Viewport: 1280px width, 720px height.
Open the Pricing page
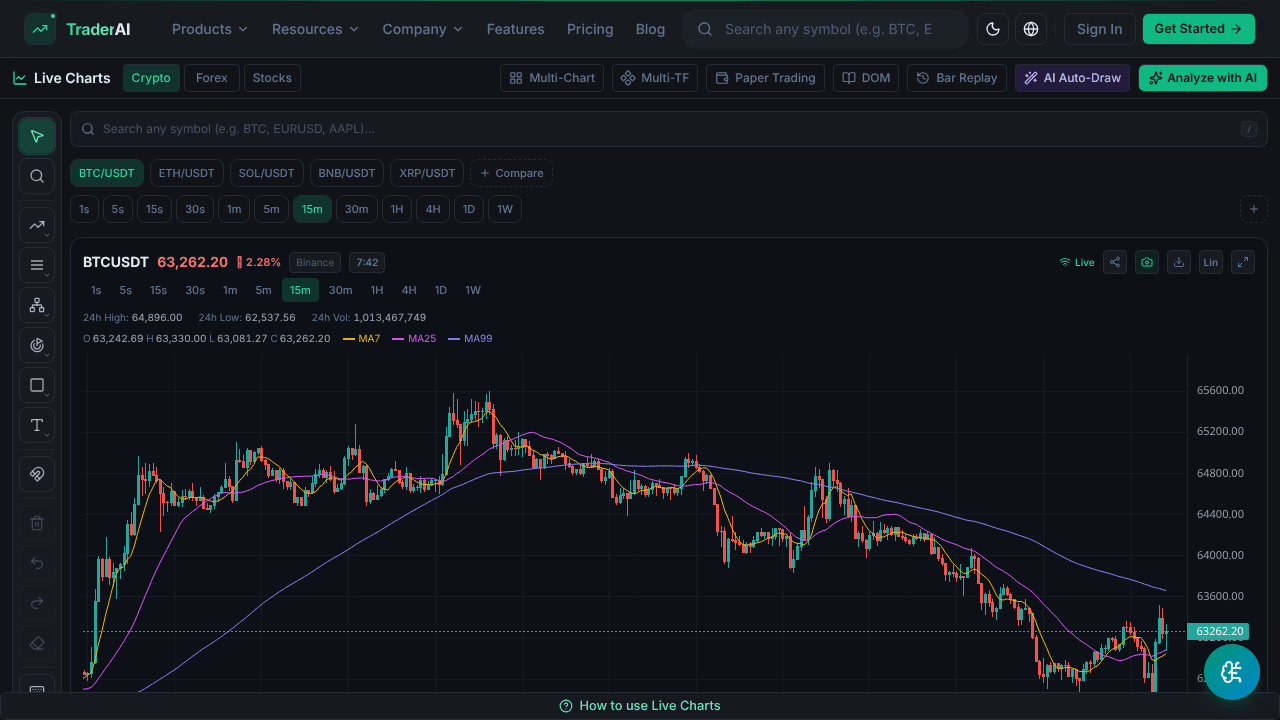pos(590,29)
